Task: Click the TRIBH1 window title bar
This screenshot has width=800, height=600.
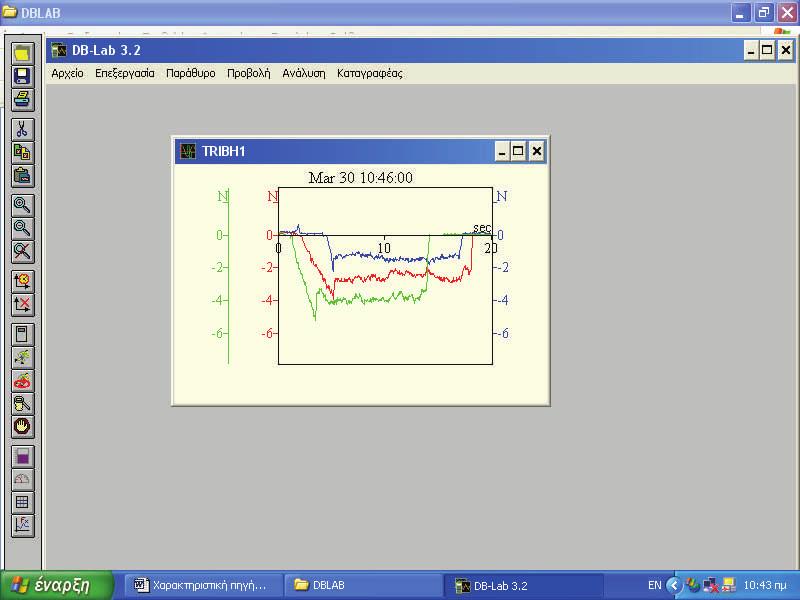Action: 361,151
